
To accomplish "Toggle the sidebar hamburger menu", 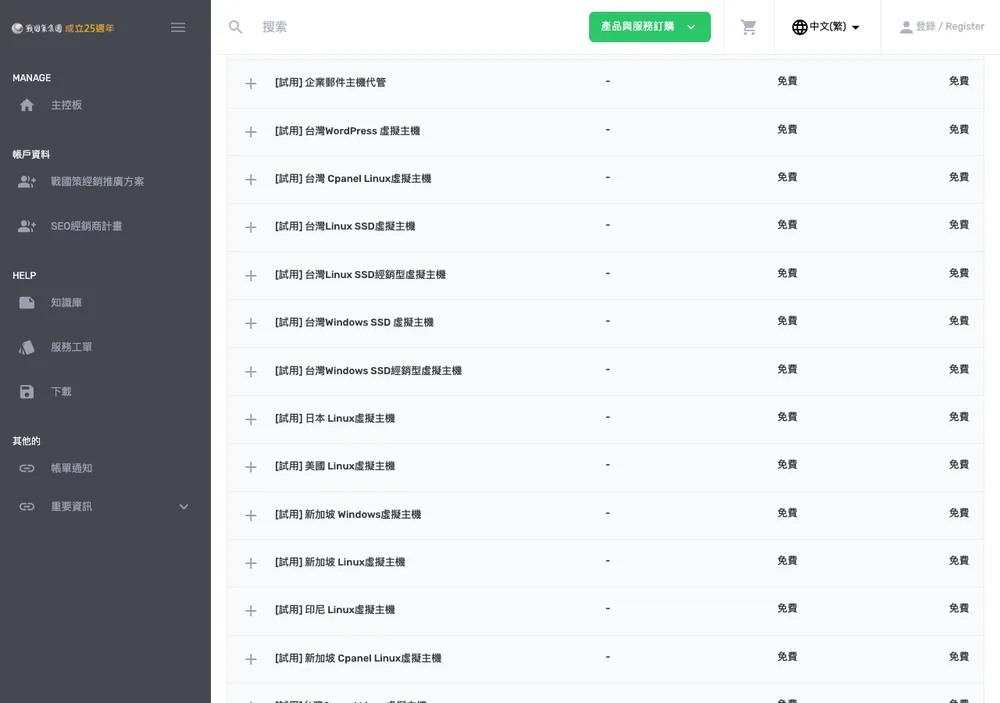I will coord(178,27).
